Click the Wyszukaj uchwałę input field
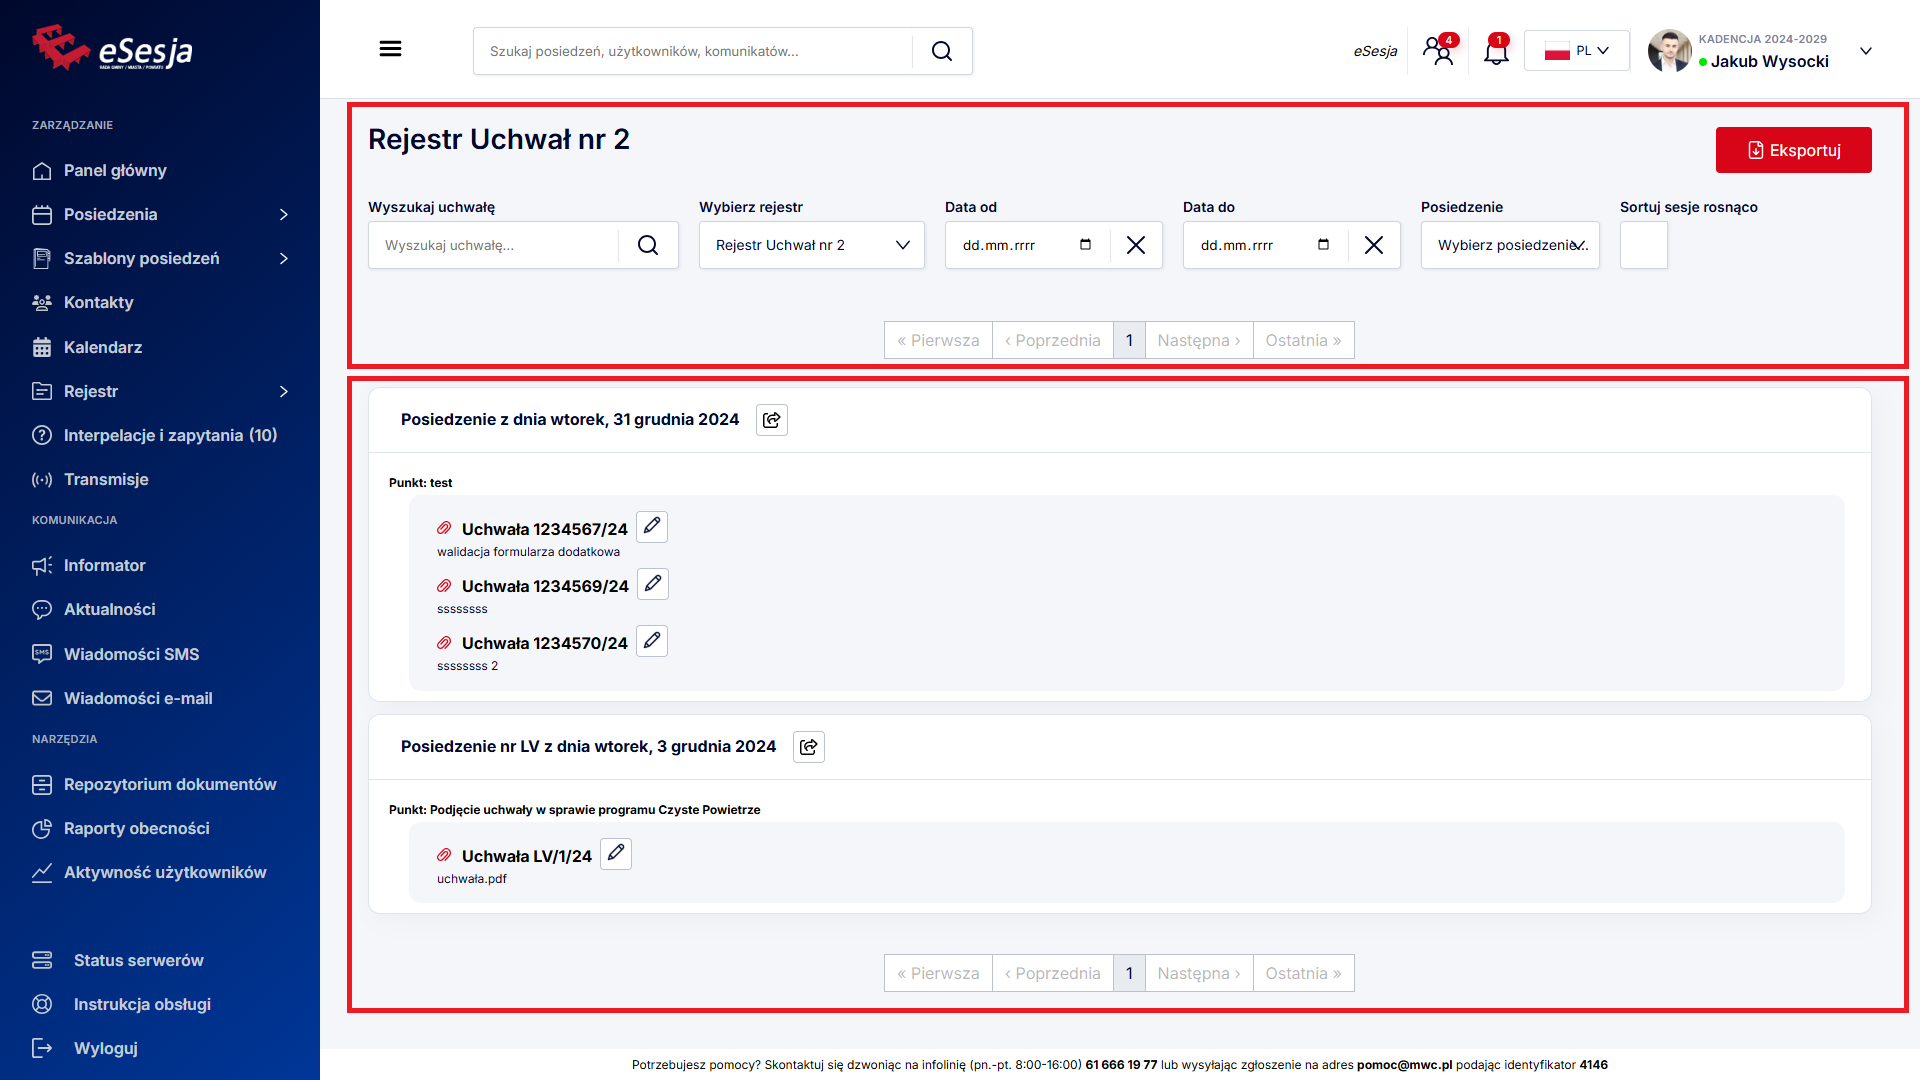Image resolution: width=1920 pixels, height=1080 pixels. click(493, 245)
